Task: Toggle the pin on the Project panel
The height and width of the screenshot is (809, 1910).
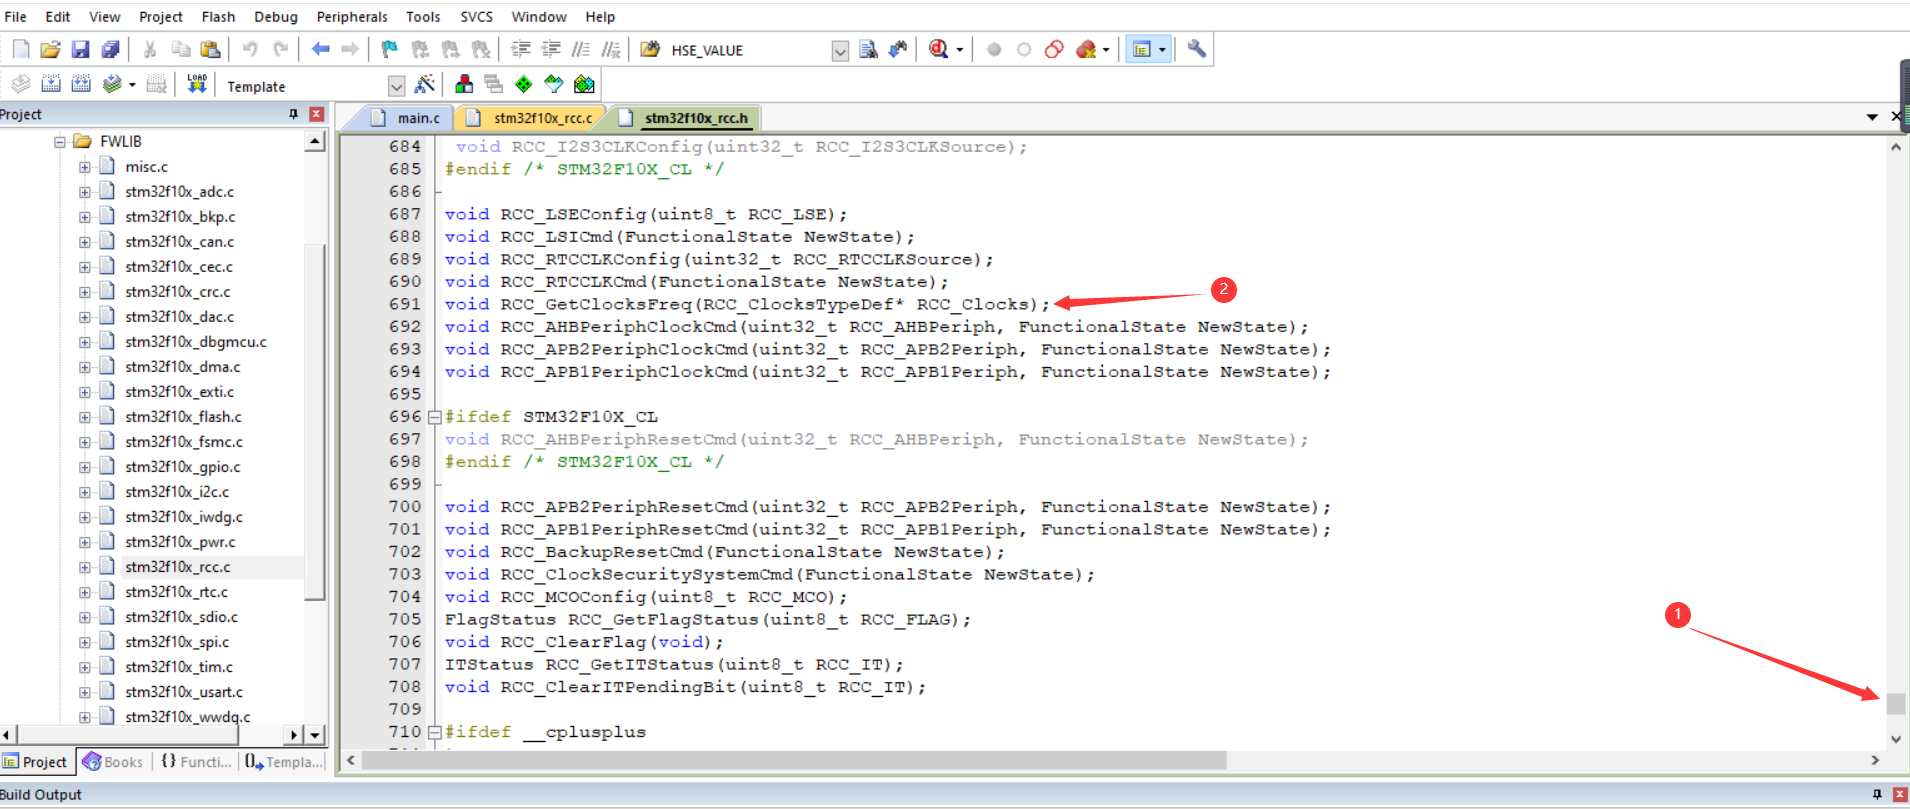Action: pos(293,114)
